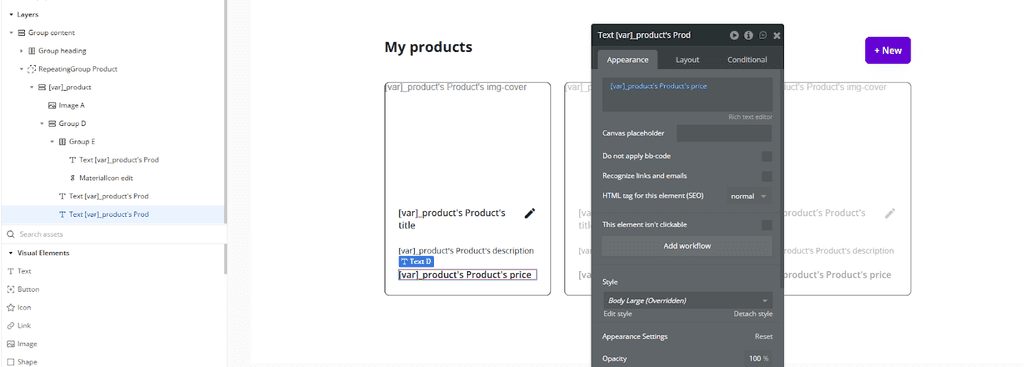Pick the Icon element from Visual Elements
Screen dimensions: 1024x367
[18, 308]
